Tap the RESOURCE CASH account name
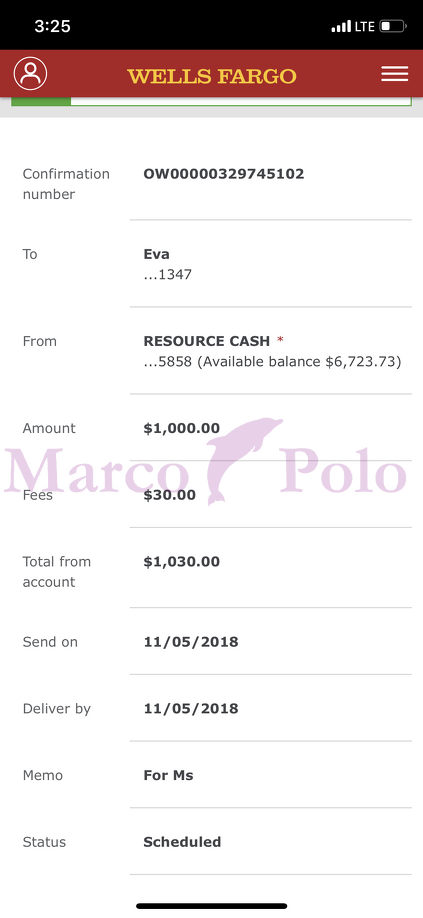 point(207,341)
